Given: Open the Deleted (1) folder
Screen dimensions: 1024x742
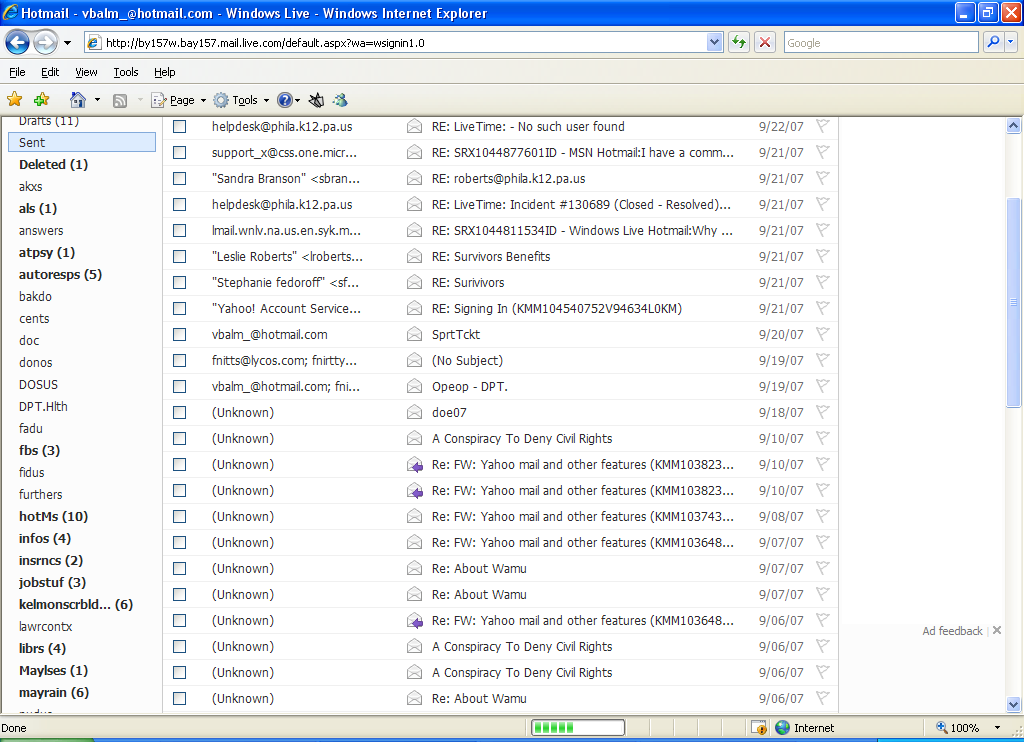Looking at the screenshot, I should (54, 165).
